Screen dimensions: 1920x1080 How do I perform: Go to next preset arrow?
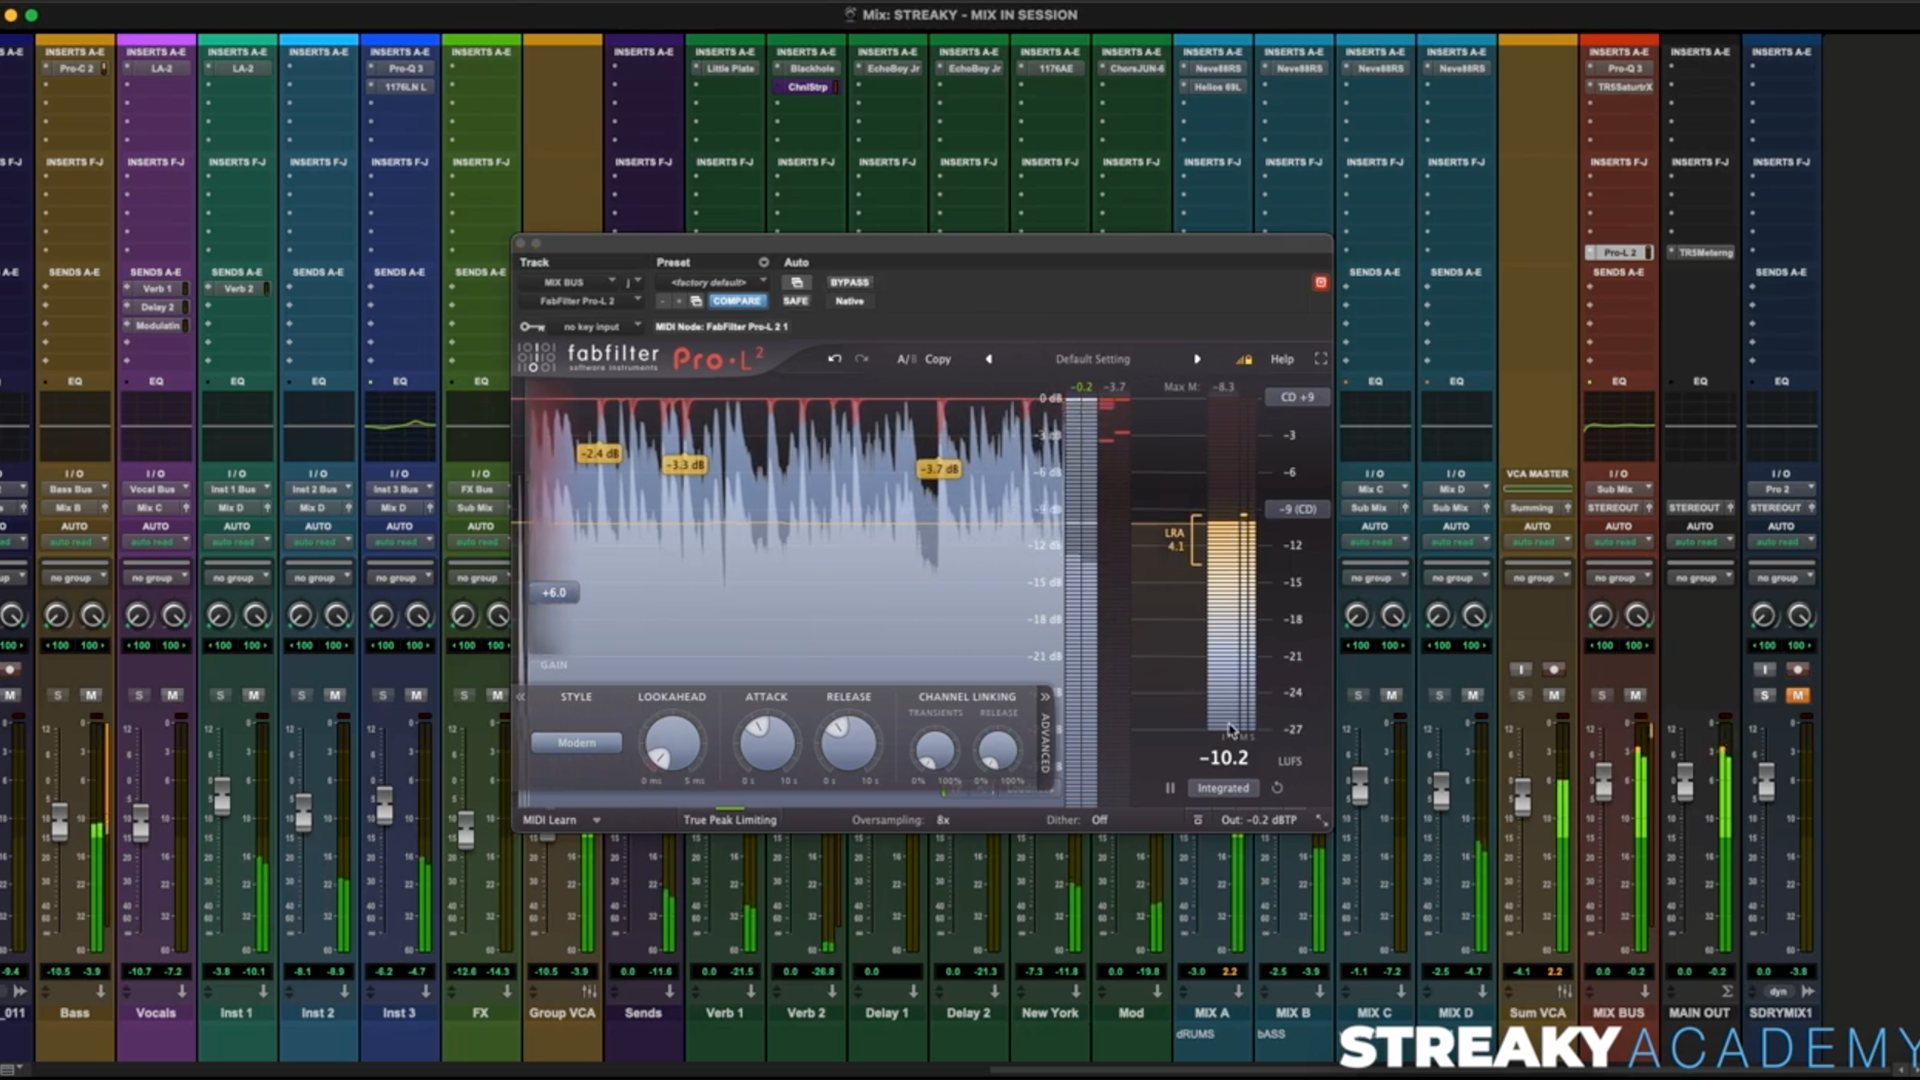(1197, 359)
